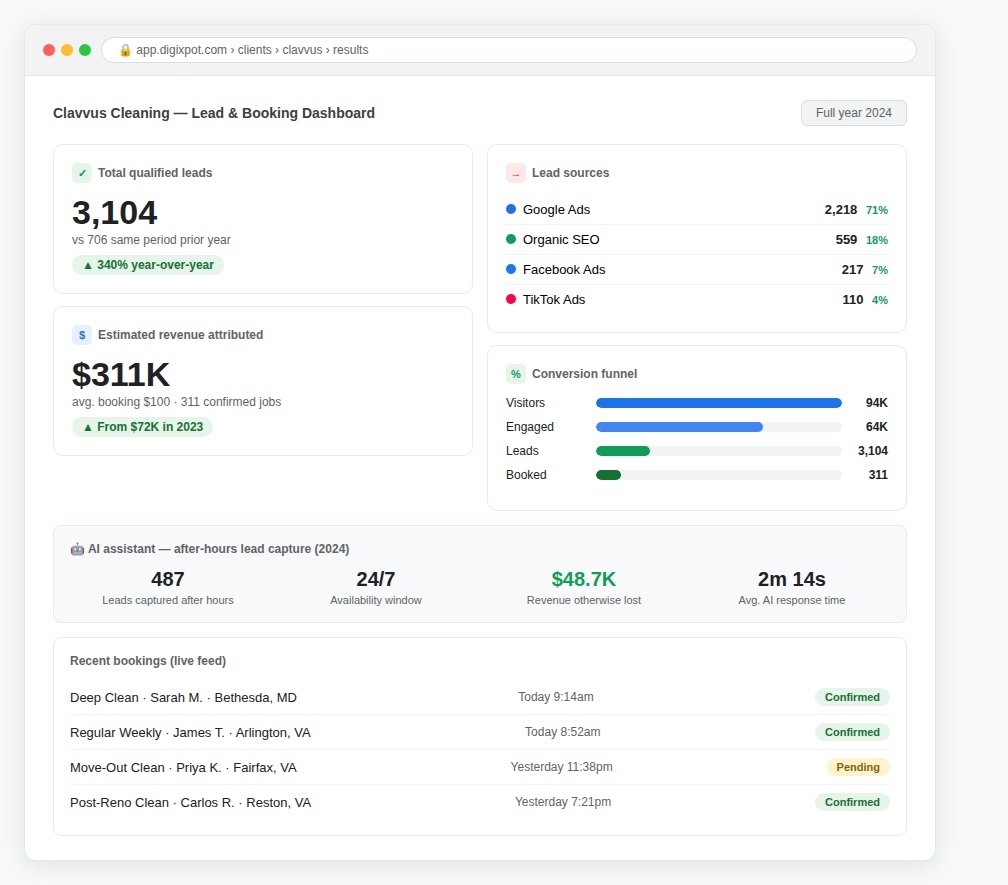Click the browser address bar URL field
The image size is (1008, 885).
click(508, 50)
